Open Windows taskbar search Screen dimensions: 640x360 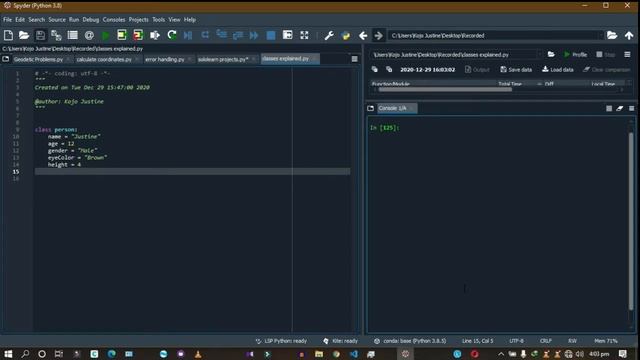click(x=25, y=354)
